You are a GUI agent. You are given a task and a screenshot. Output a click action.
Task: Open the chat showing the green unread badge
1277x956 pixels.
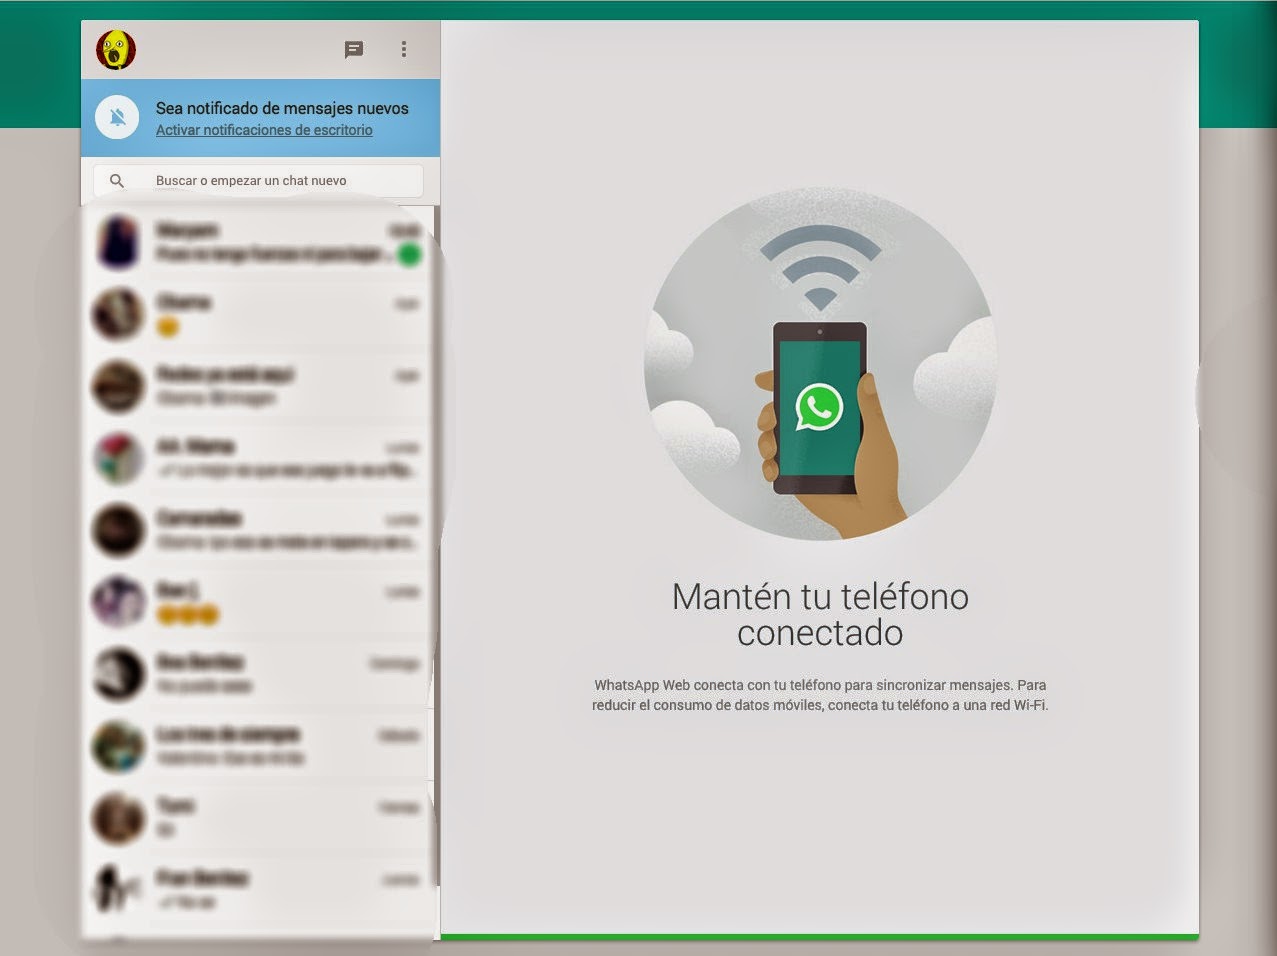click(x=258, y=242)
